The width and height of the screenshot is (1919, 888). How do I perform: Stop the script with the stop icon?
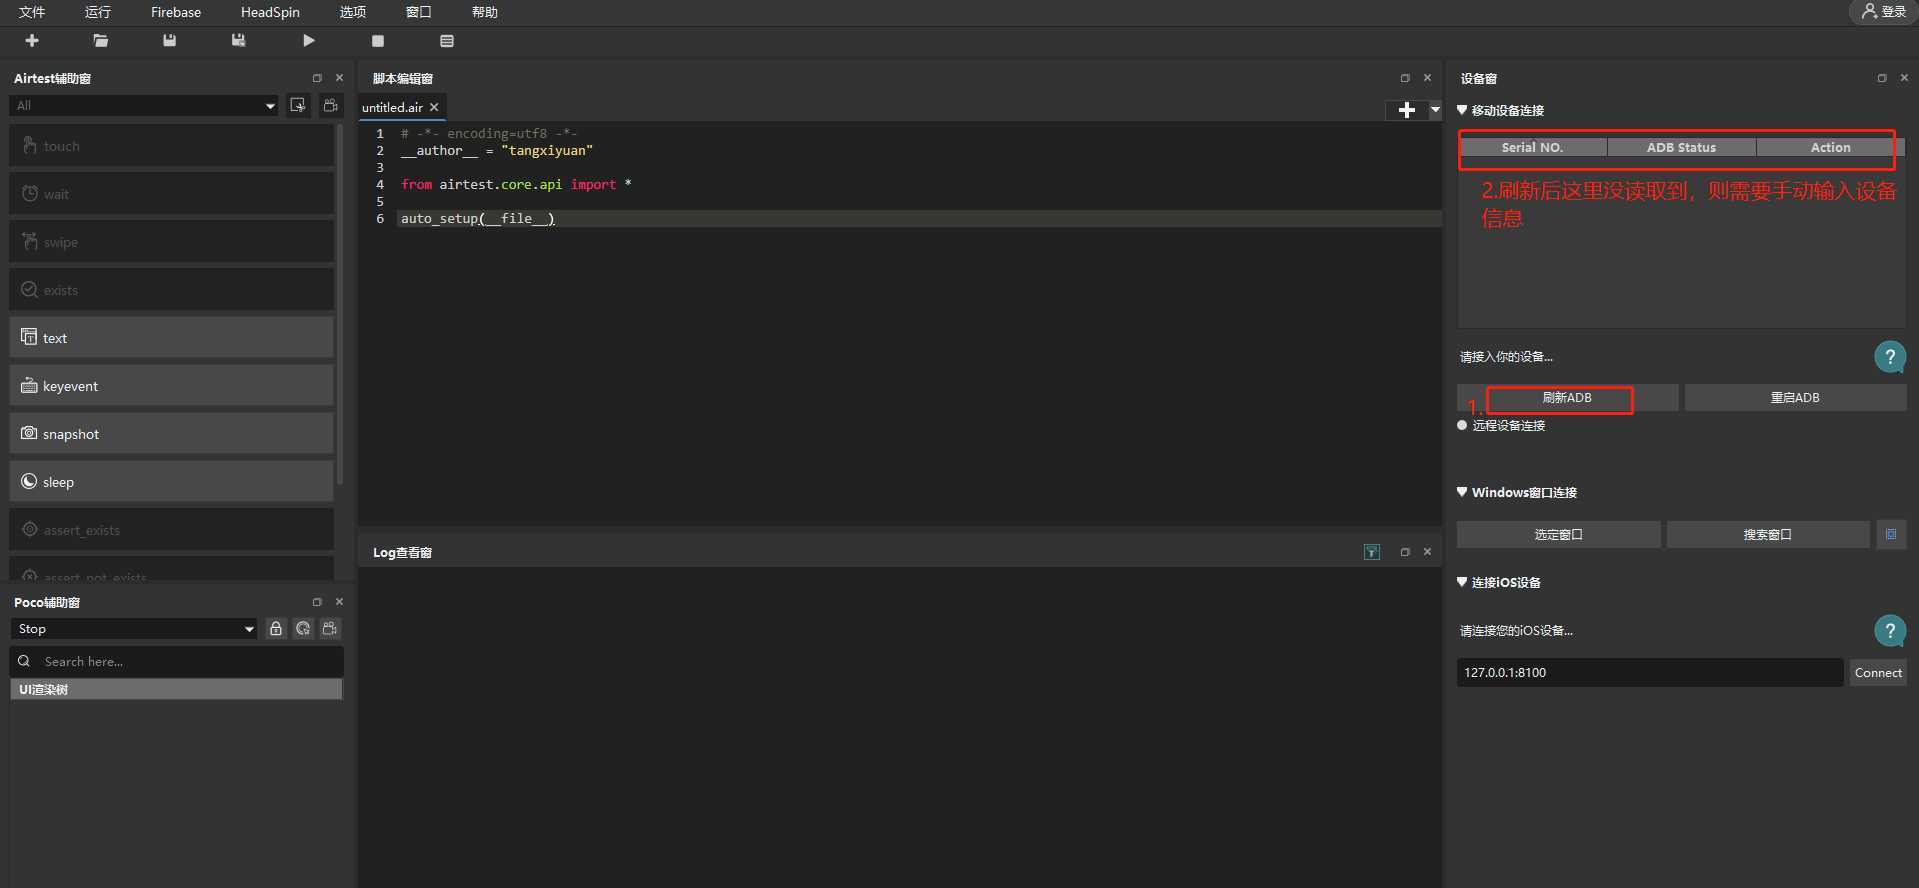pyautogui.click(x=378, y=41)
